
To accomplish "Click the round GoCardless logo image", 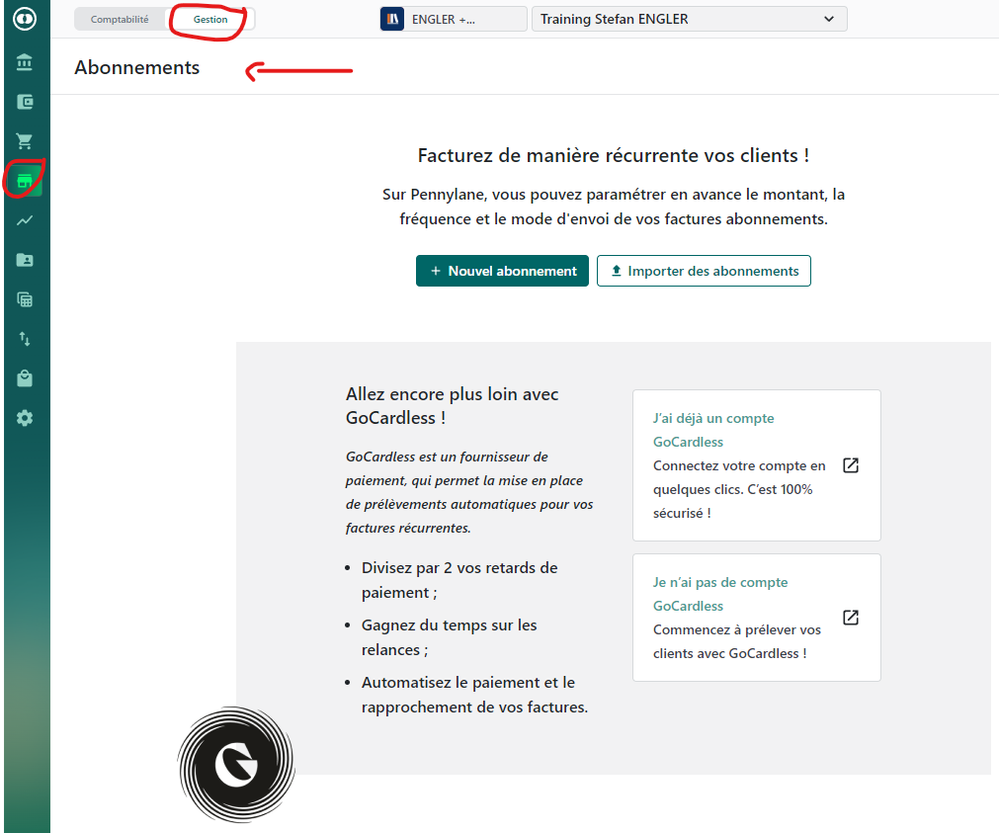I will 236,764.
